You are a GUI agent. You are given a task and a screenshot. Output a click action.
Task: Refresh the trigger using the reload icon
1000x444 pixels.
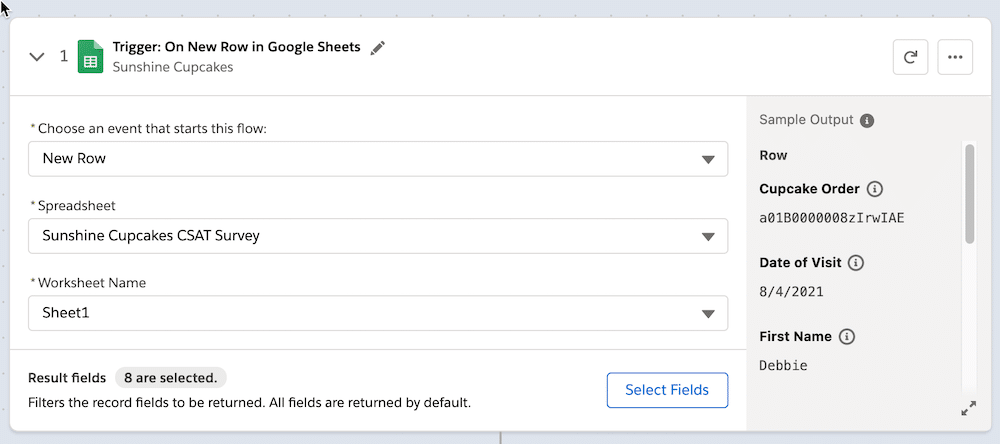910,57
